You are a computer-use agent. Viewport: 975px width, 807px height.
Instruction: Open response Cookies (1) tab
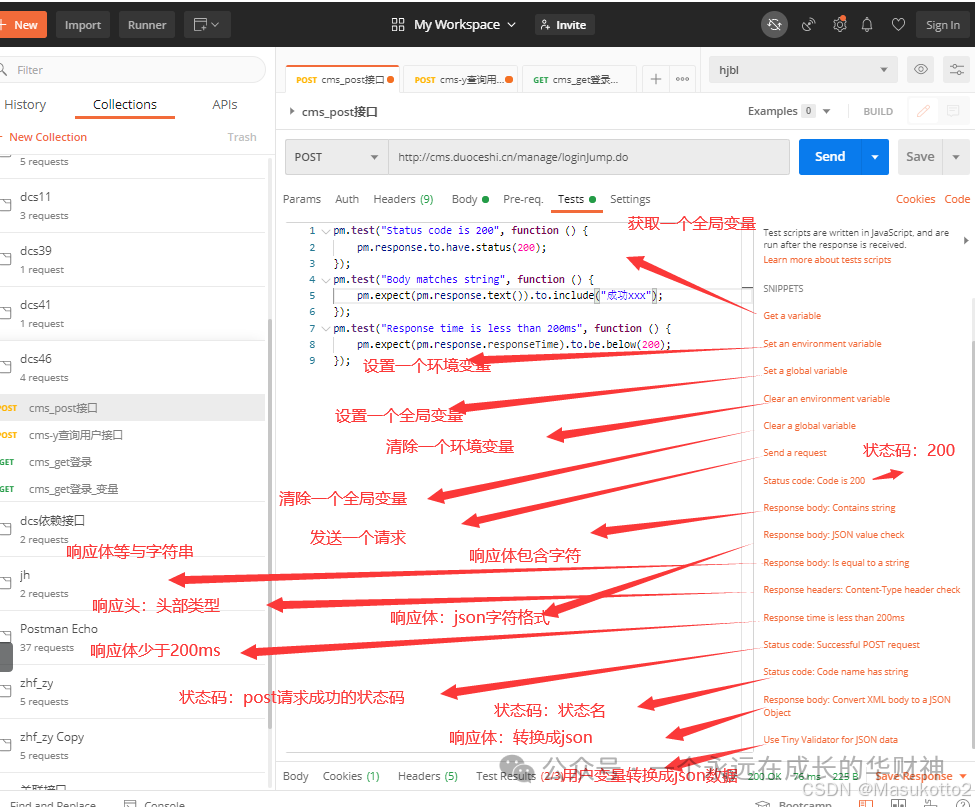(x=351, y=776)
